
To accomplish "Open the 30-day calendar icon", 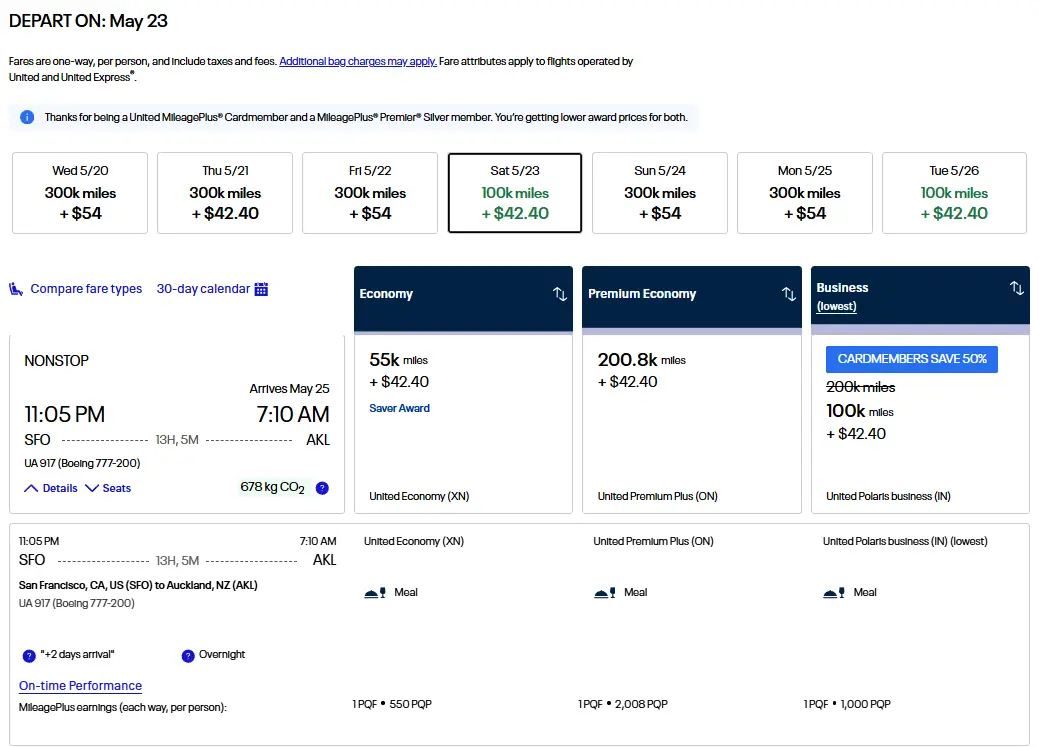I will coord(261,289).
